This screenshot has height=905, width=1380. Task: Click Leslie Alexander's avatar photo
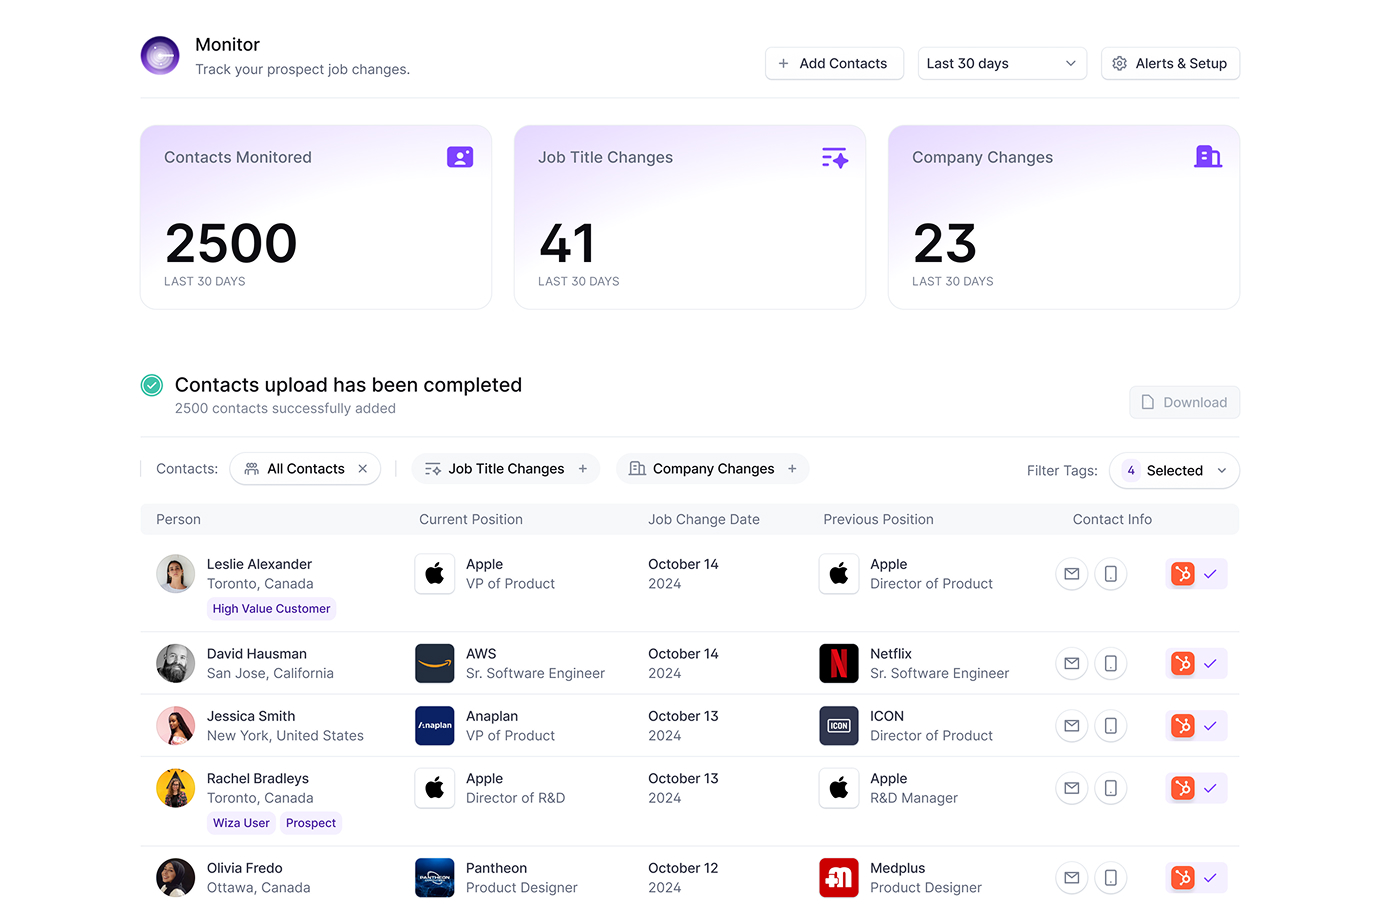click(176, 574)
